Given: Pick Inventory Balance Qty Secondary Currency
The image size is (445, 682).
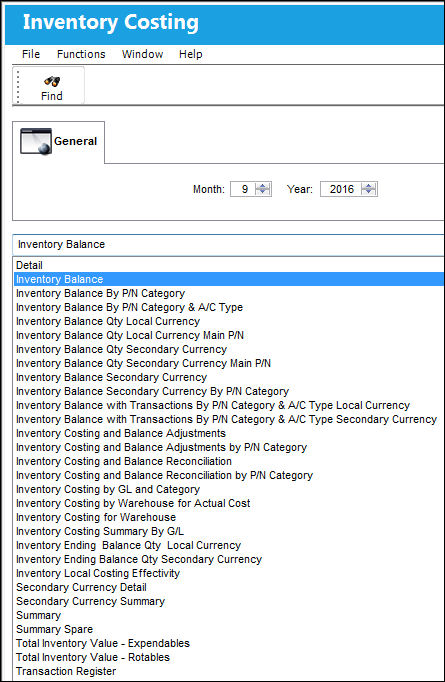Looking at the screenshot, I should coord(229,349).
